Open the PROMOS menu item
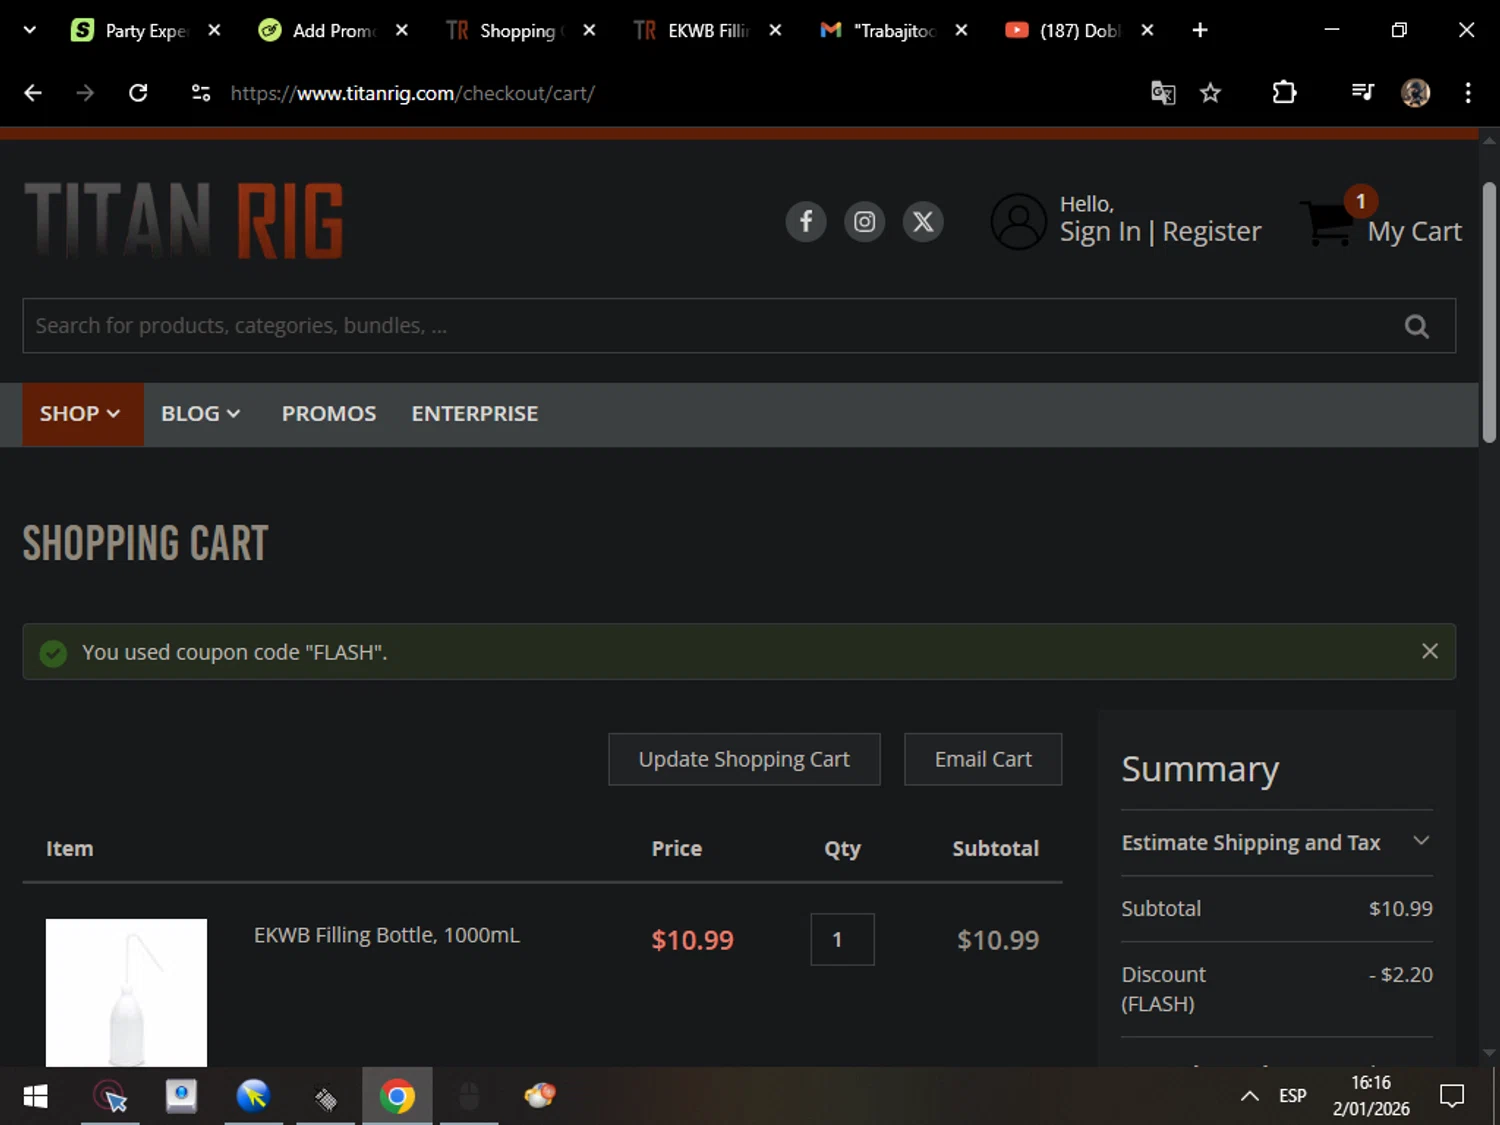1500x1125 pixels. pyautogui.click(x=329, y=414)
